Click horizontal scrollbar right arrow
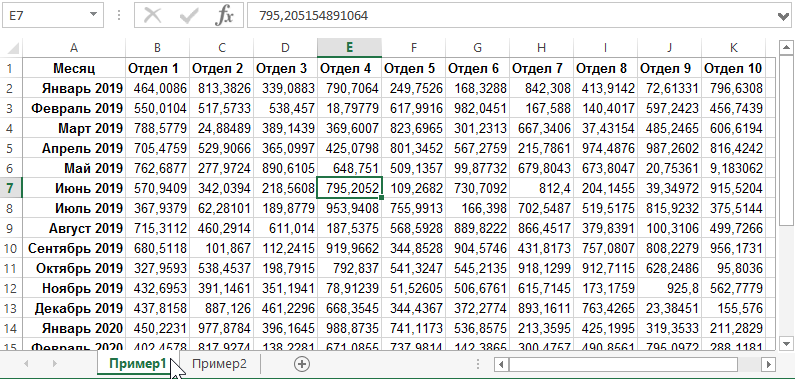The height and width of the screenshot is (379, 795). (769, 364)
